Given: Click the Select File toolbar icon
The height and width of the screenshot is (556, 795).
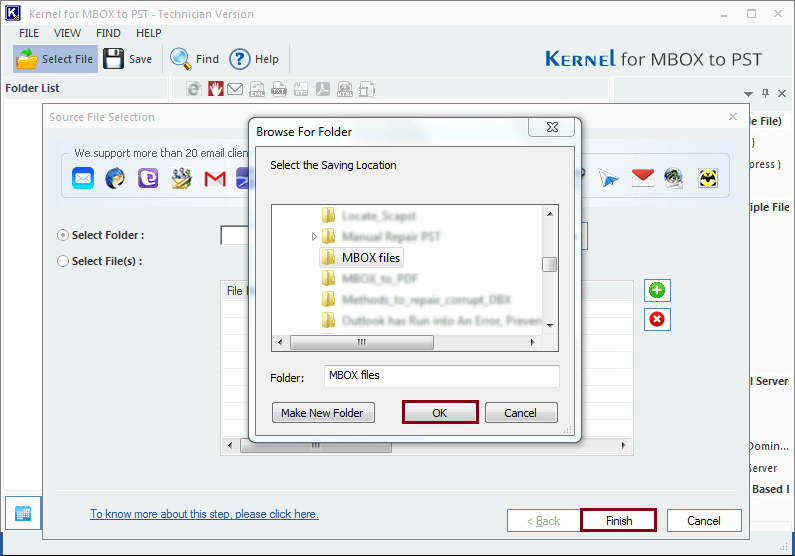Looking at the screenshot, I should [x=27, y=59].
